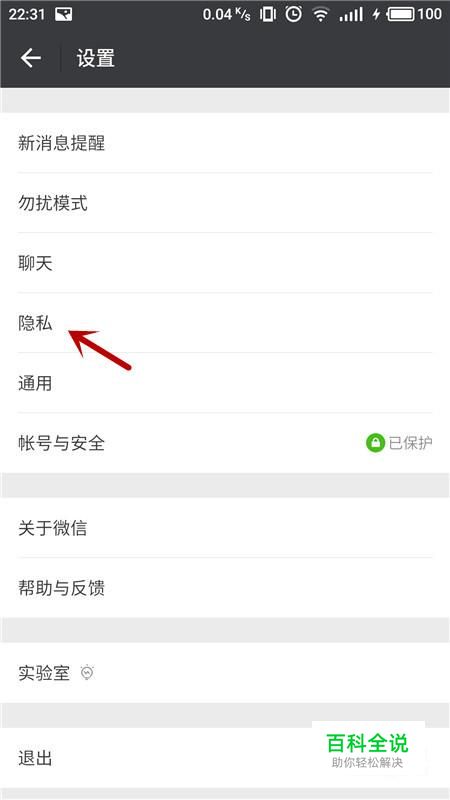450x800 pixels.
Task: Open the 聊天 settings entry
Action: click(225, 263)
